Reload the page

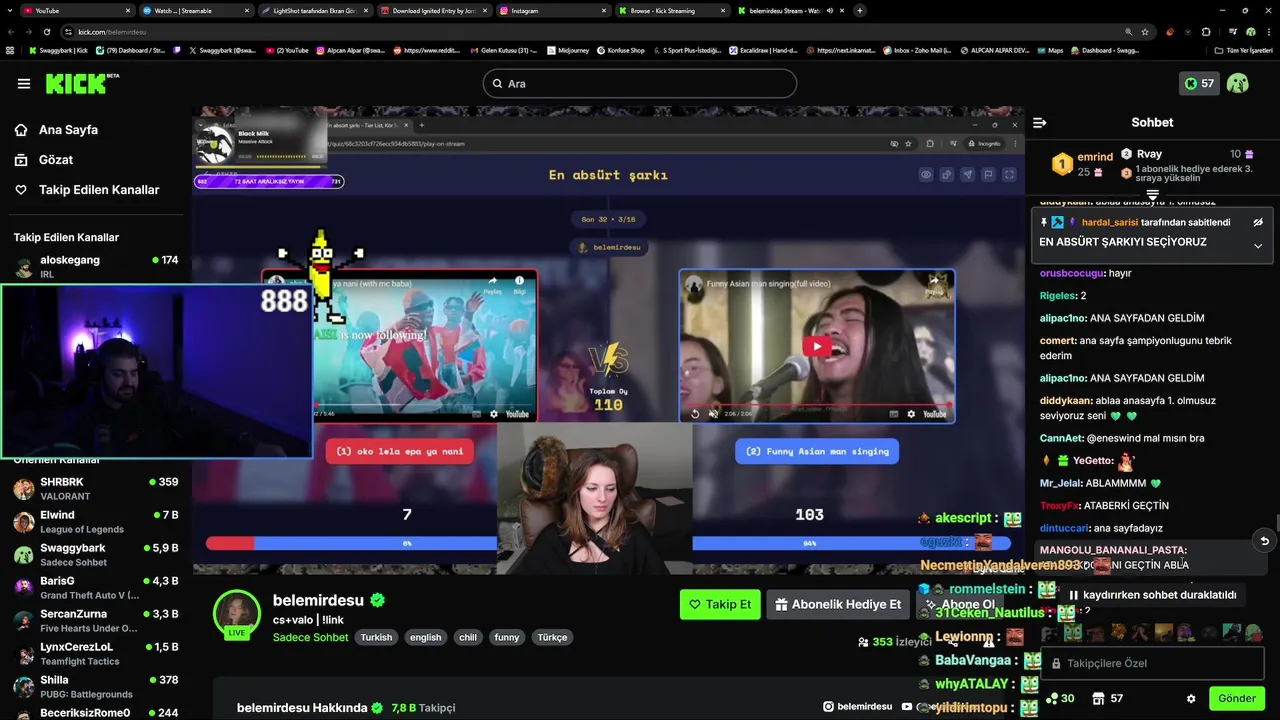pyautogui.click(x=46, y=32)
